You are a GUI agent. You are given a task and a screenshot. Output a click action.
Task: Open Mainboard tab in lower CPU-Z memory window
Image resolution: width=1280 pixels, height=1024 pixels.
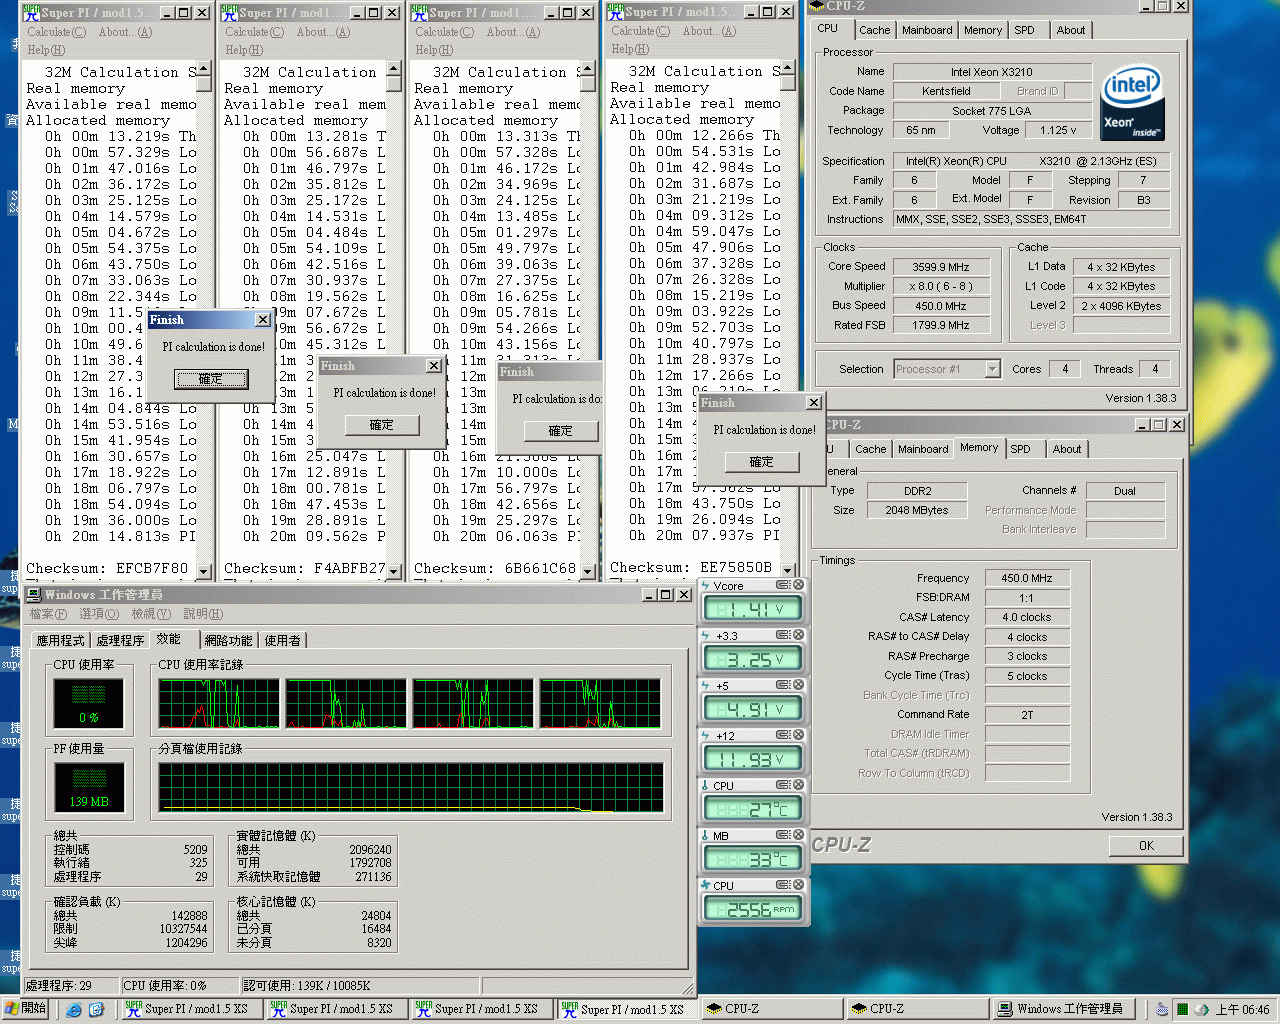923,449
